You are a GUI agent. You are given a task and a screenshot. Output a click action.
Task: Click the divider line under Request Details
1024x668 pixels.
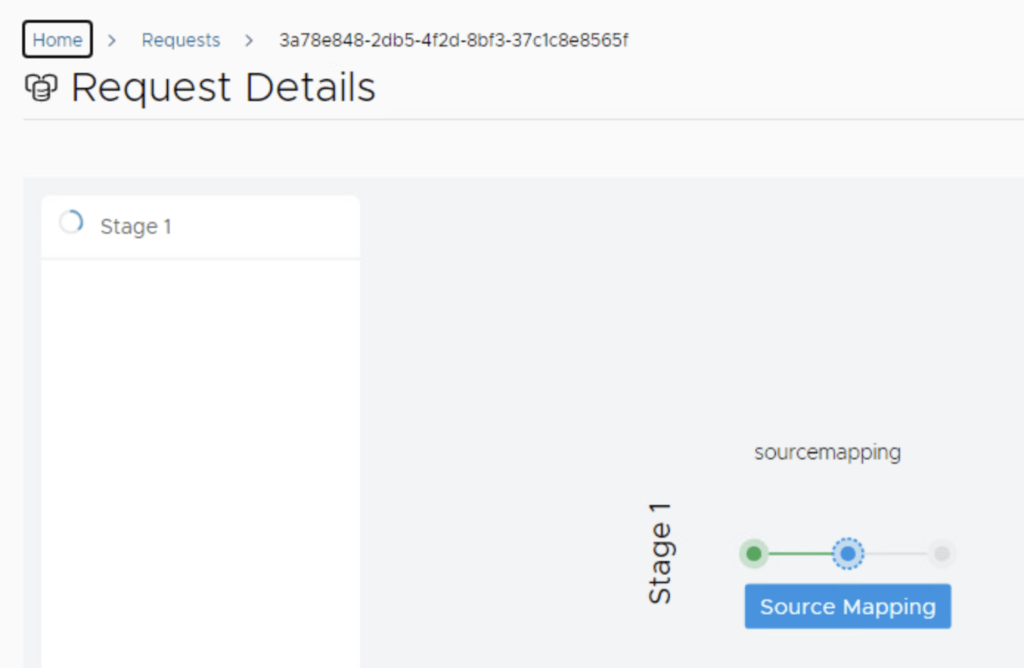pyautogui.click(x=500, y=119)
